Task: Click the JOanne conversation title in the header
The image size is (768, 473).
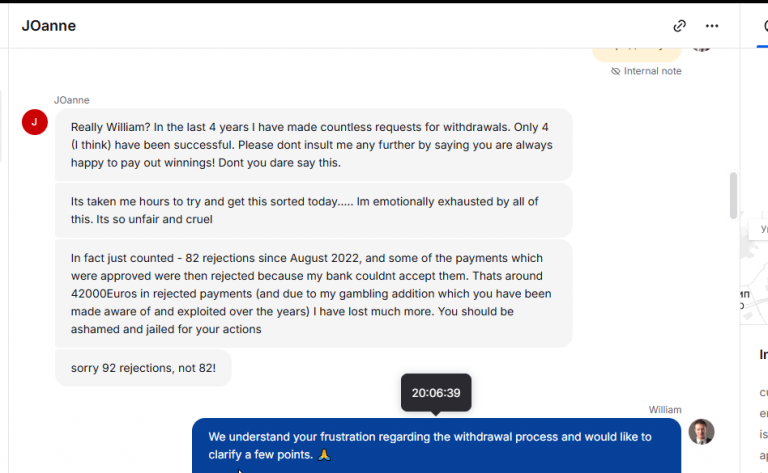Action: tap(49, 26)
